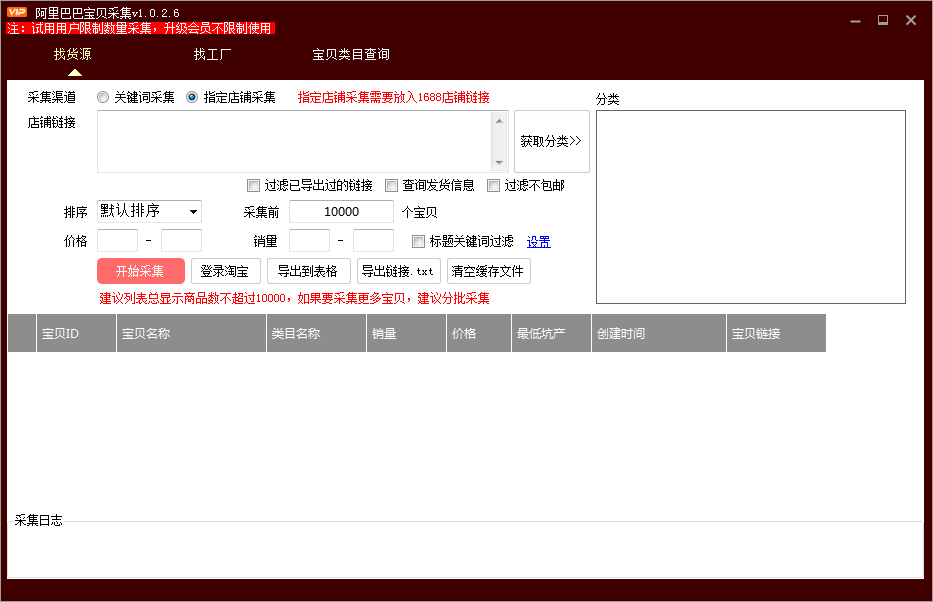Close the 阿里巴巴宝贝采集 window

(911, 20)
